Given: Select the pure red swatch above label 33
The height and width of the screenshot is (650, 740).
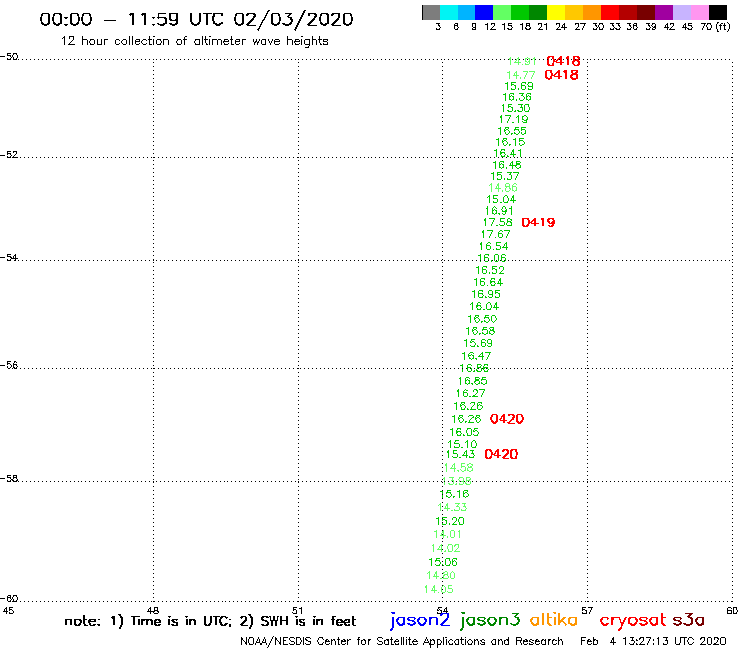Looking at the screenshot, I should (x=610, y=12).
